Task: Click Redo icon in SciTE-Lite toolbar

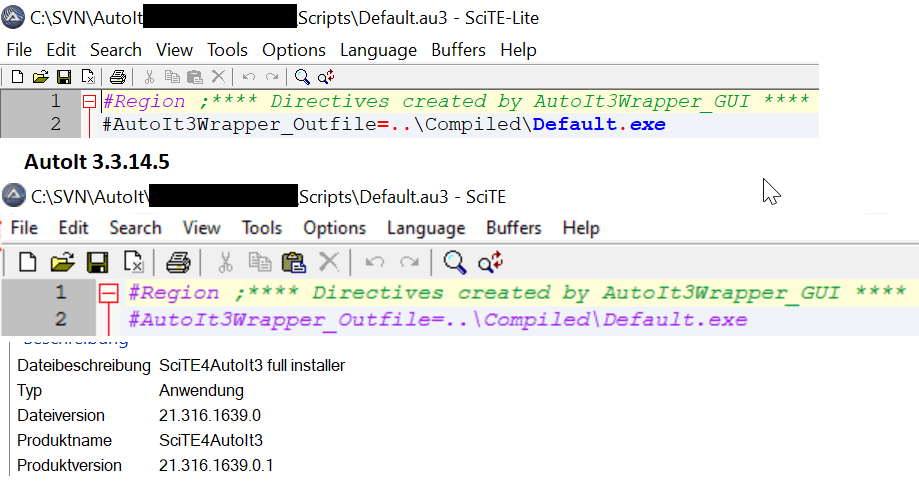Action: 272,77
